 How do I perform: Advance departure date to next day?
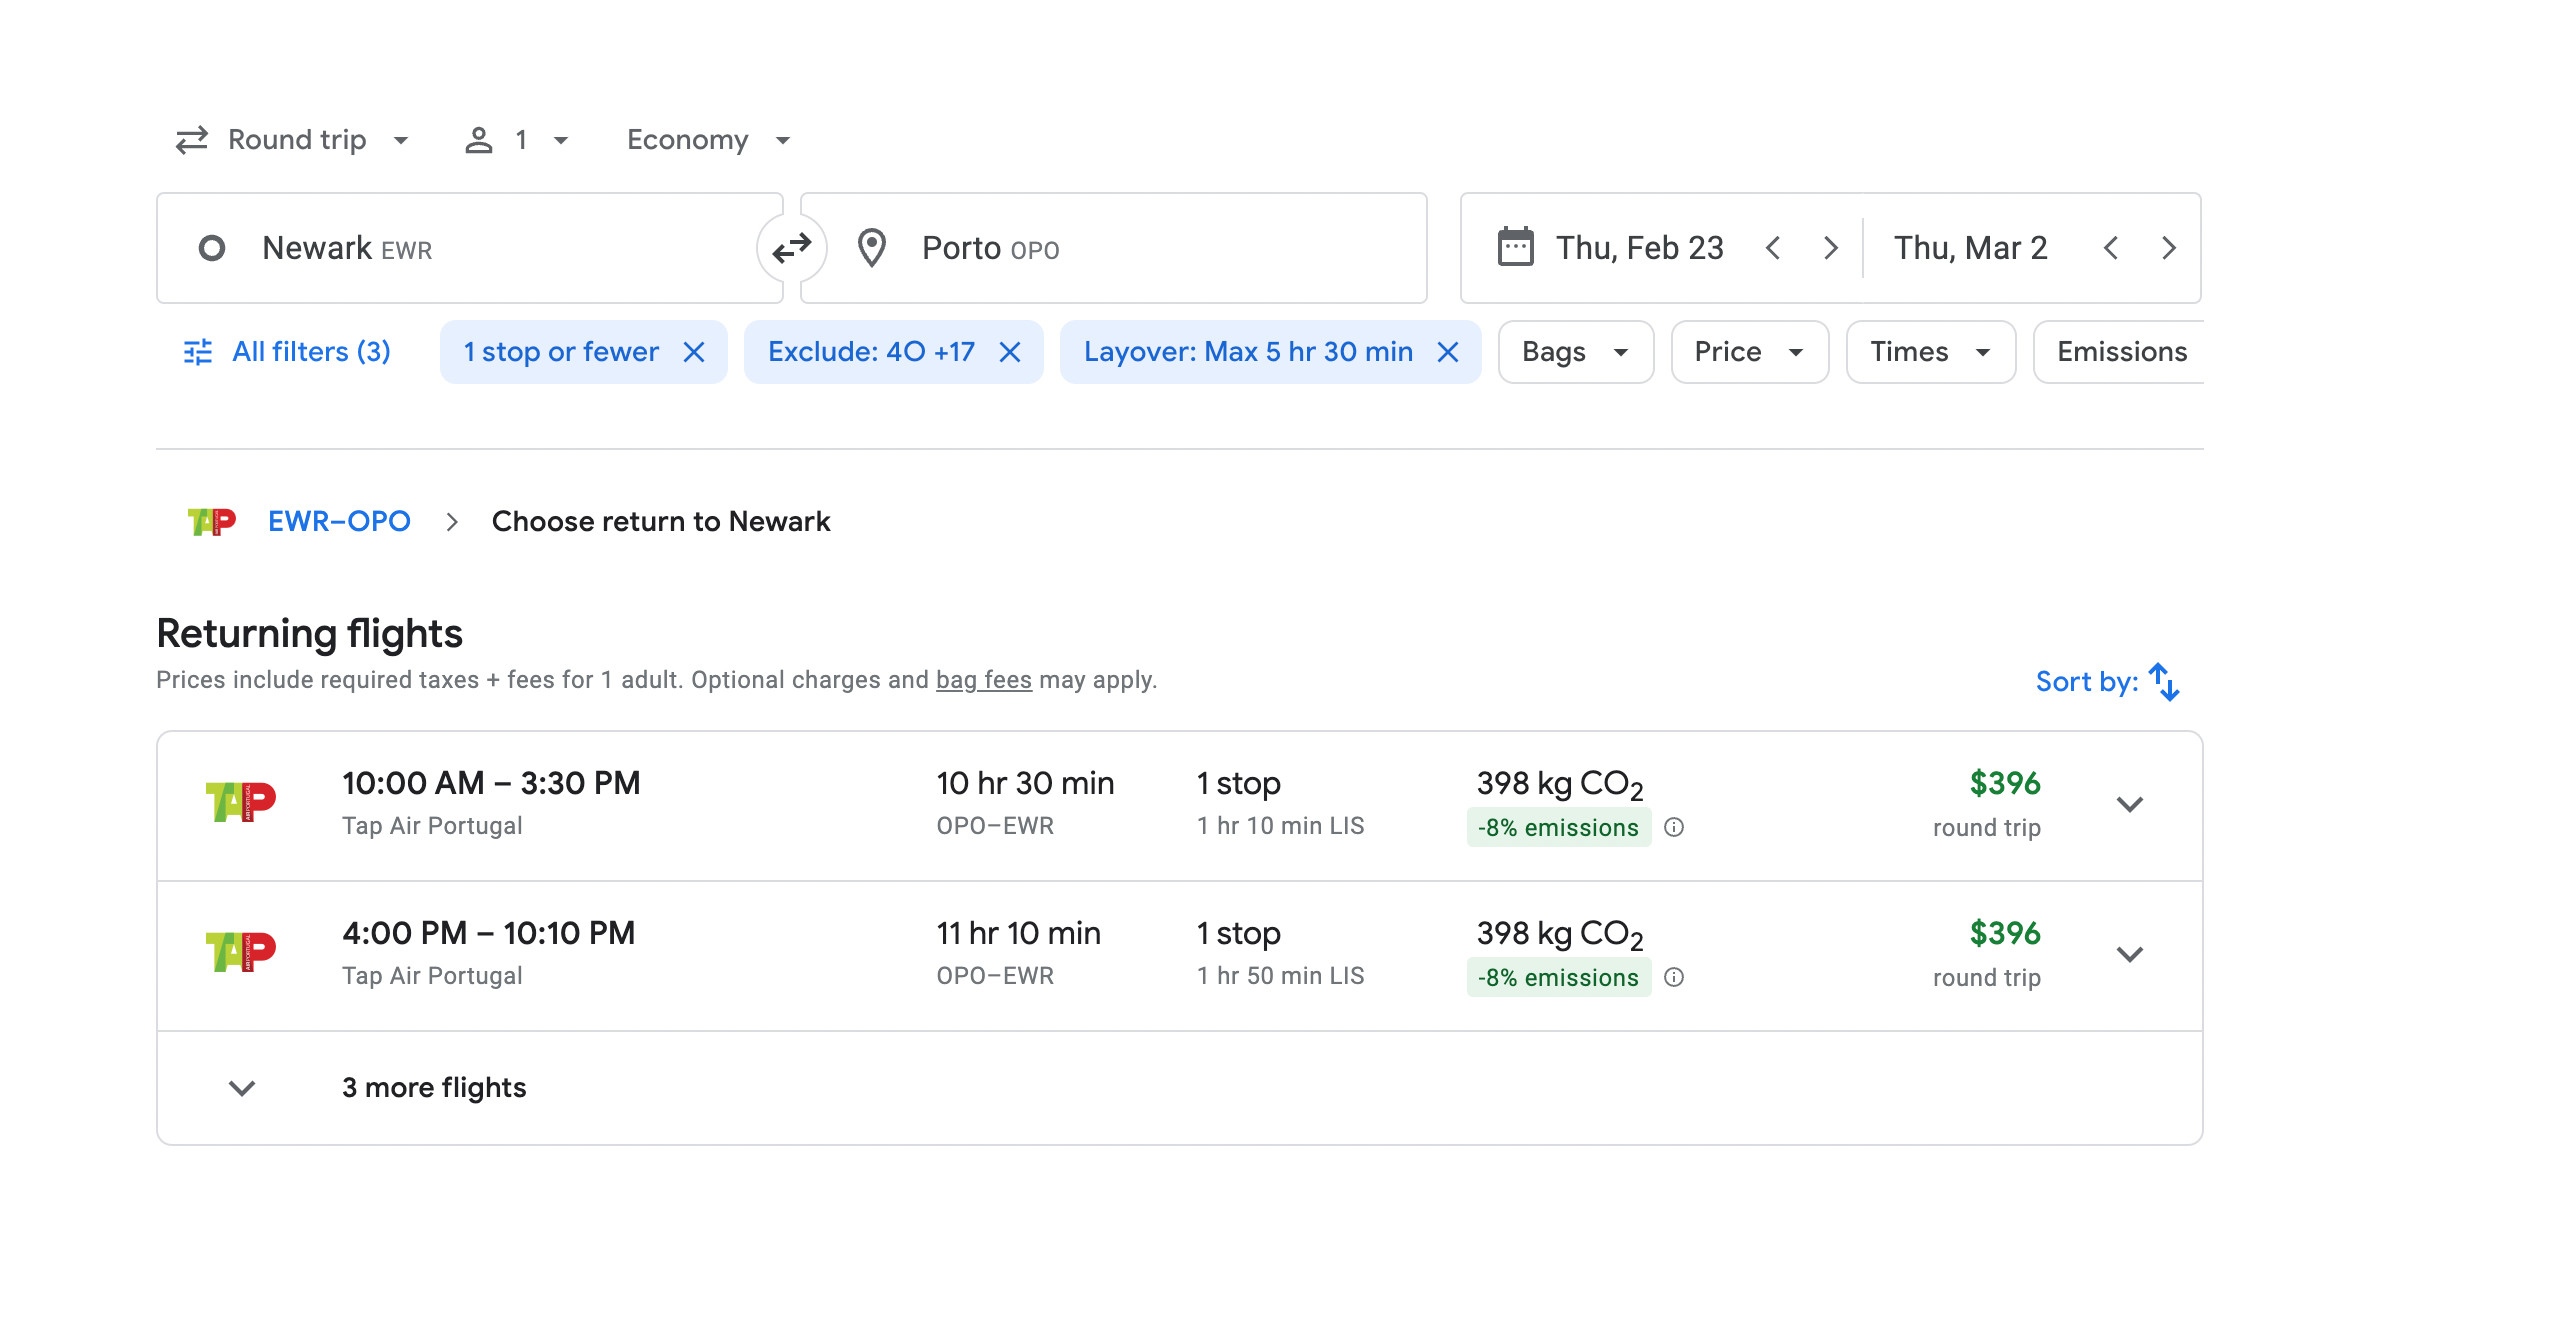click(1831, 248)
